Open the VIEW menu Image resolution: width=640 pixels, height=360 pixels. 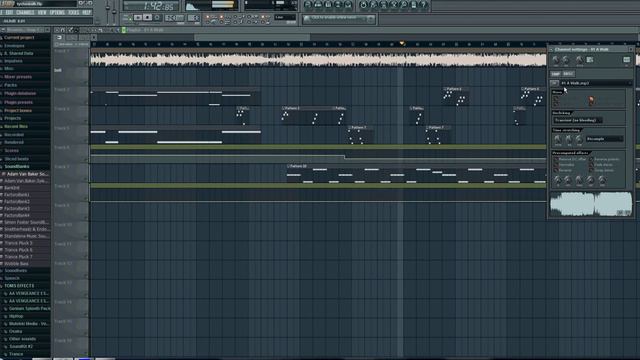coord(42,13)
